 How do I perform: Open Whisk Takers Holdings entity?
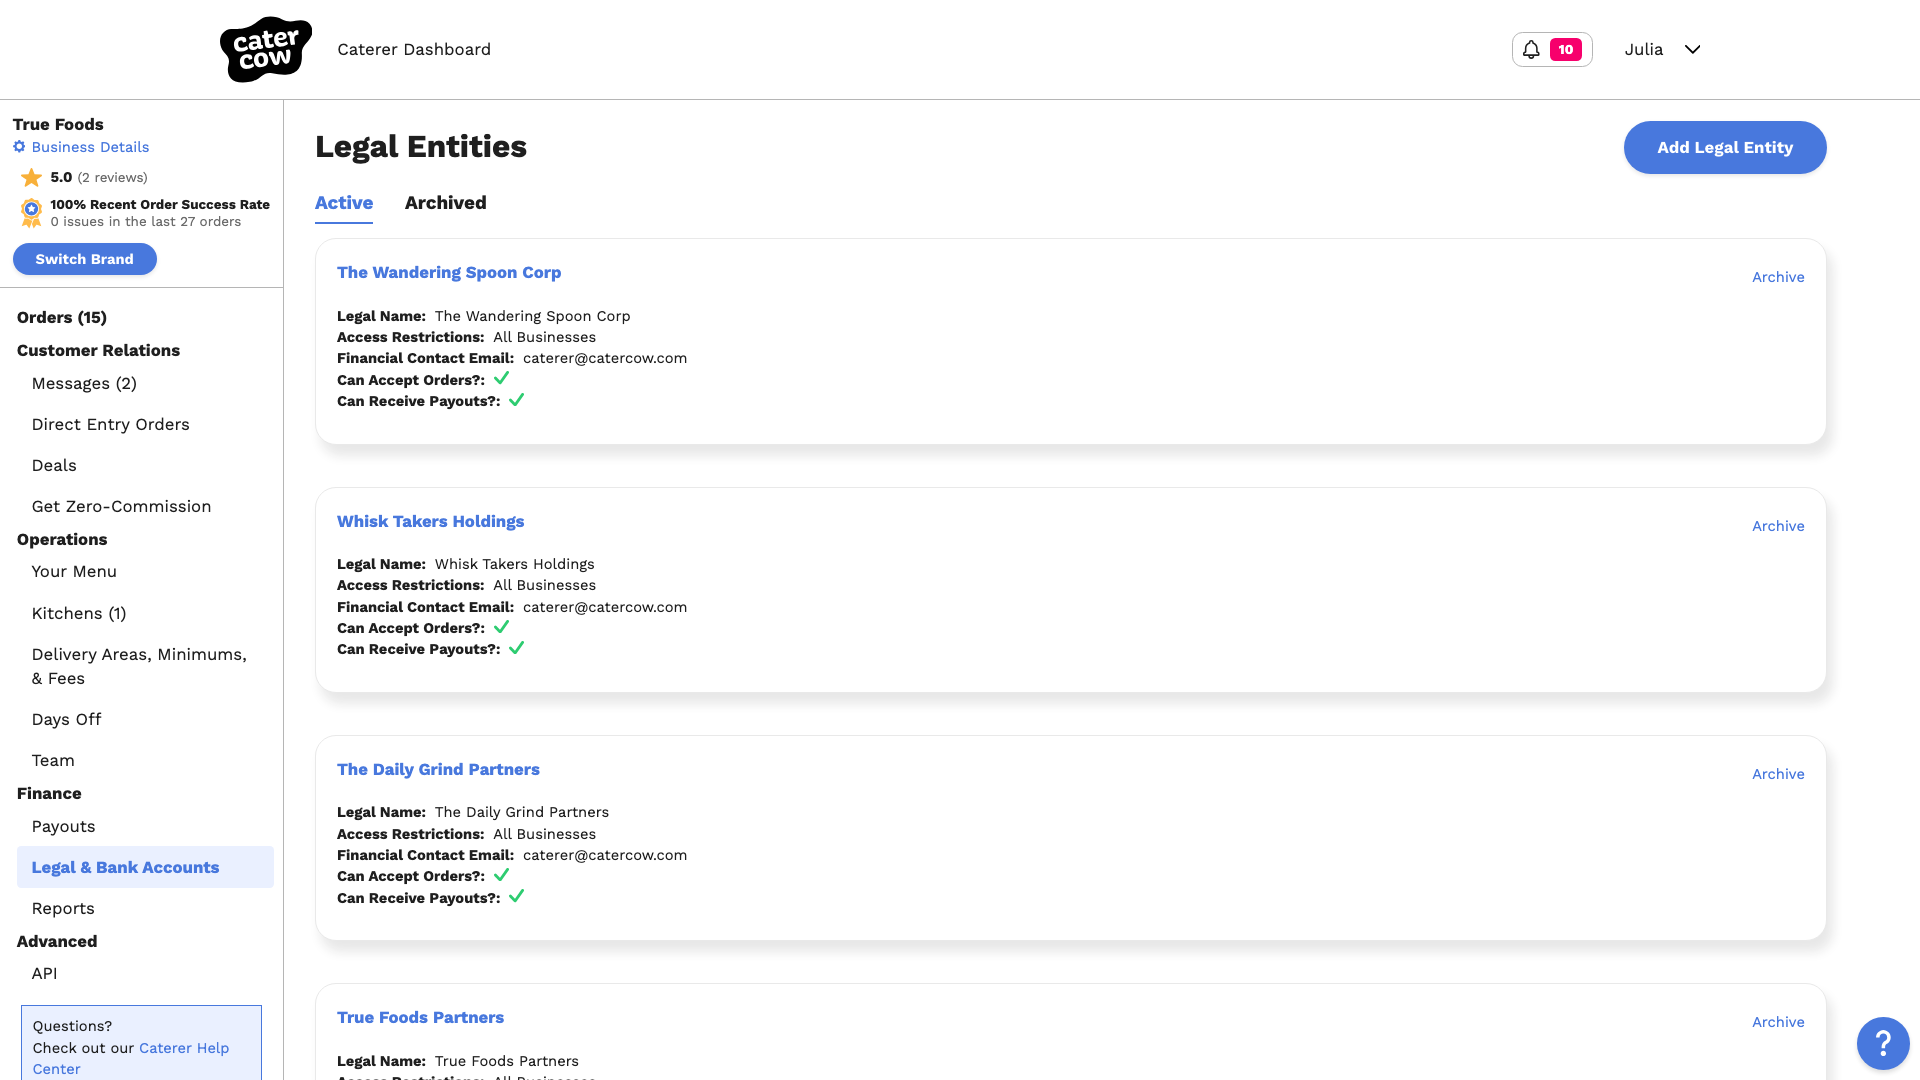click(x=430, y=521)
